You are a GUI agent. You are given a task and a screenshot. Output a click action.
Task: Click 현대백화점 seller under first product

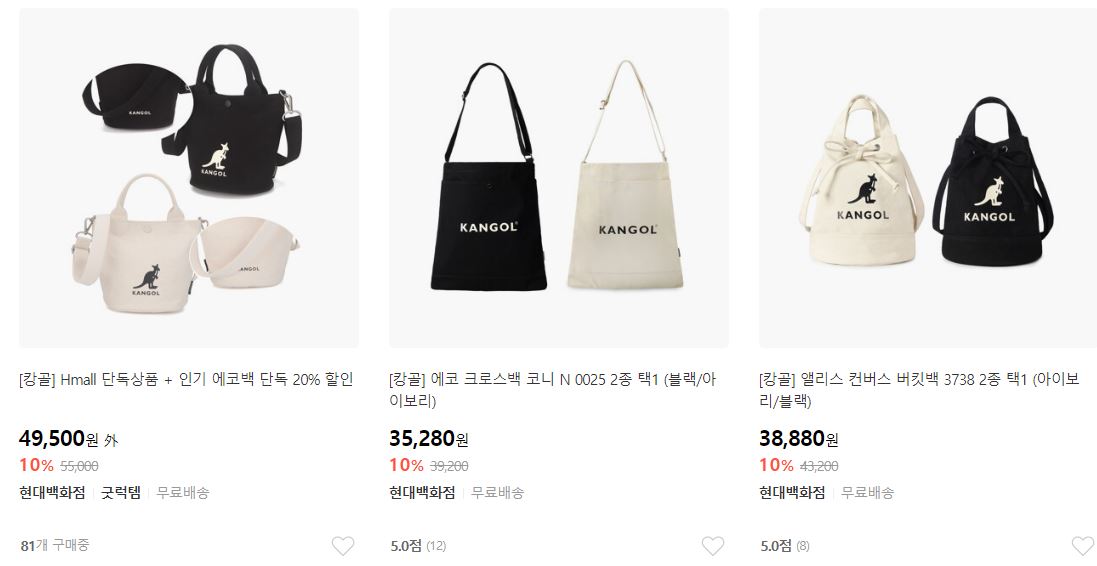pos(52,493)
